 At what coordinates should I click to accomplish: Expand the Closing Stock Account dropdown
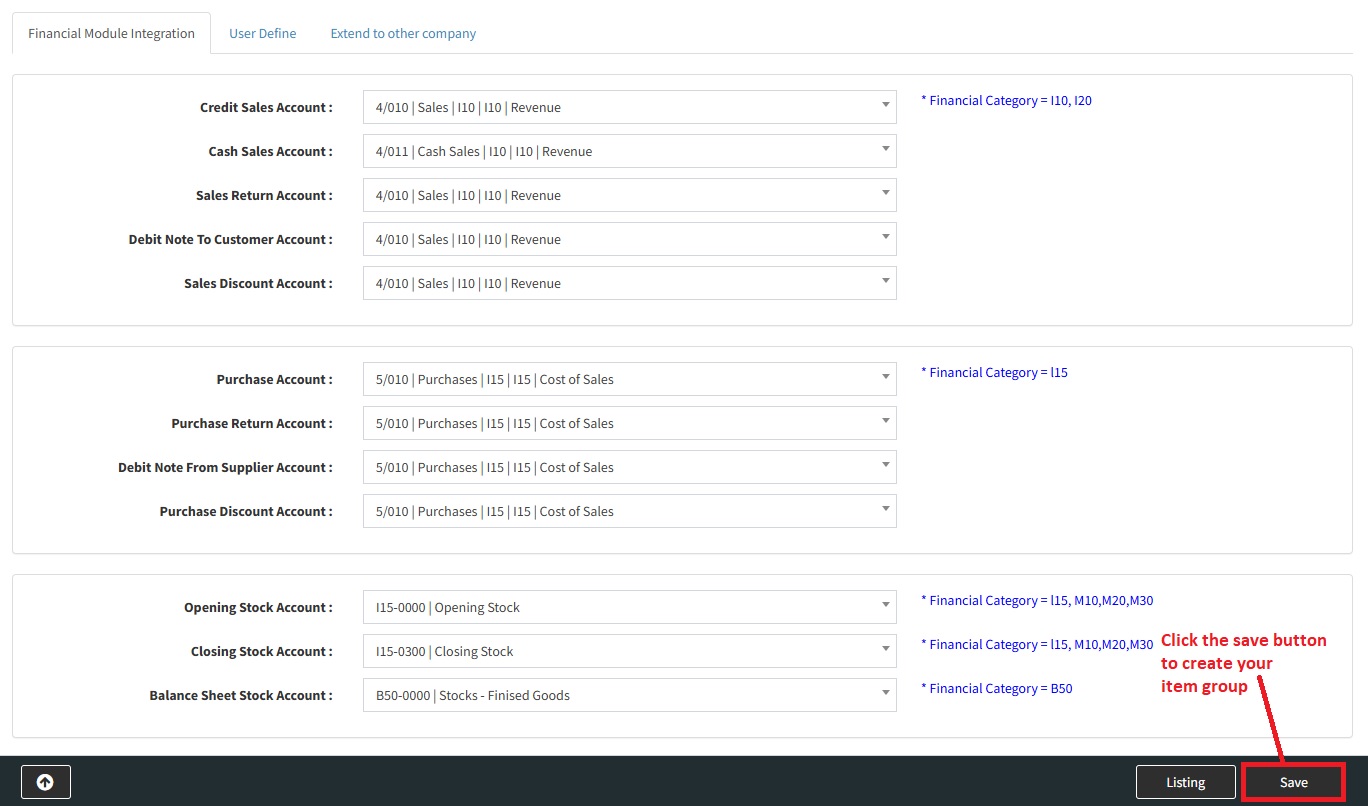[x=628, y=652]
